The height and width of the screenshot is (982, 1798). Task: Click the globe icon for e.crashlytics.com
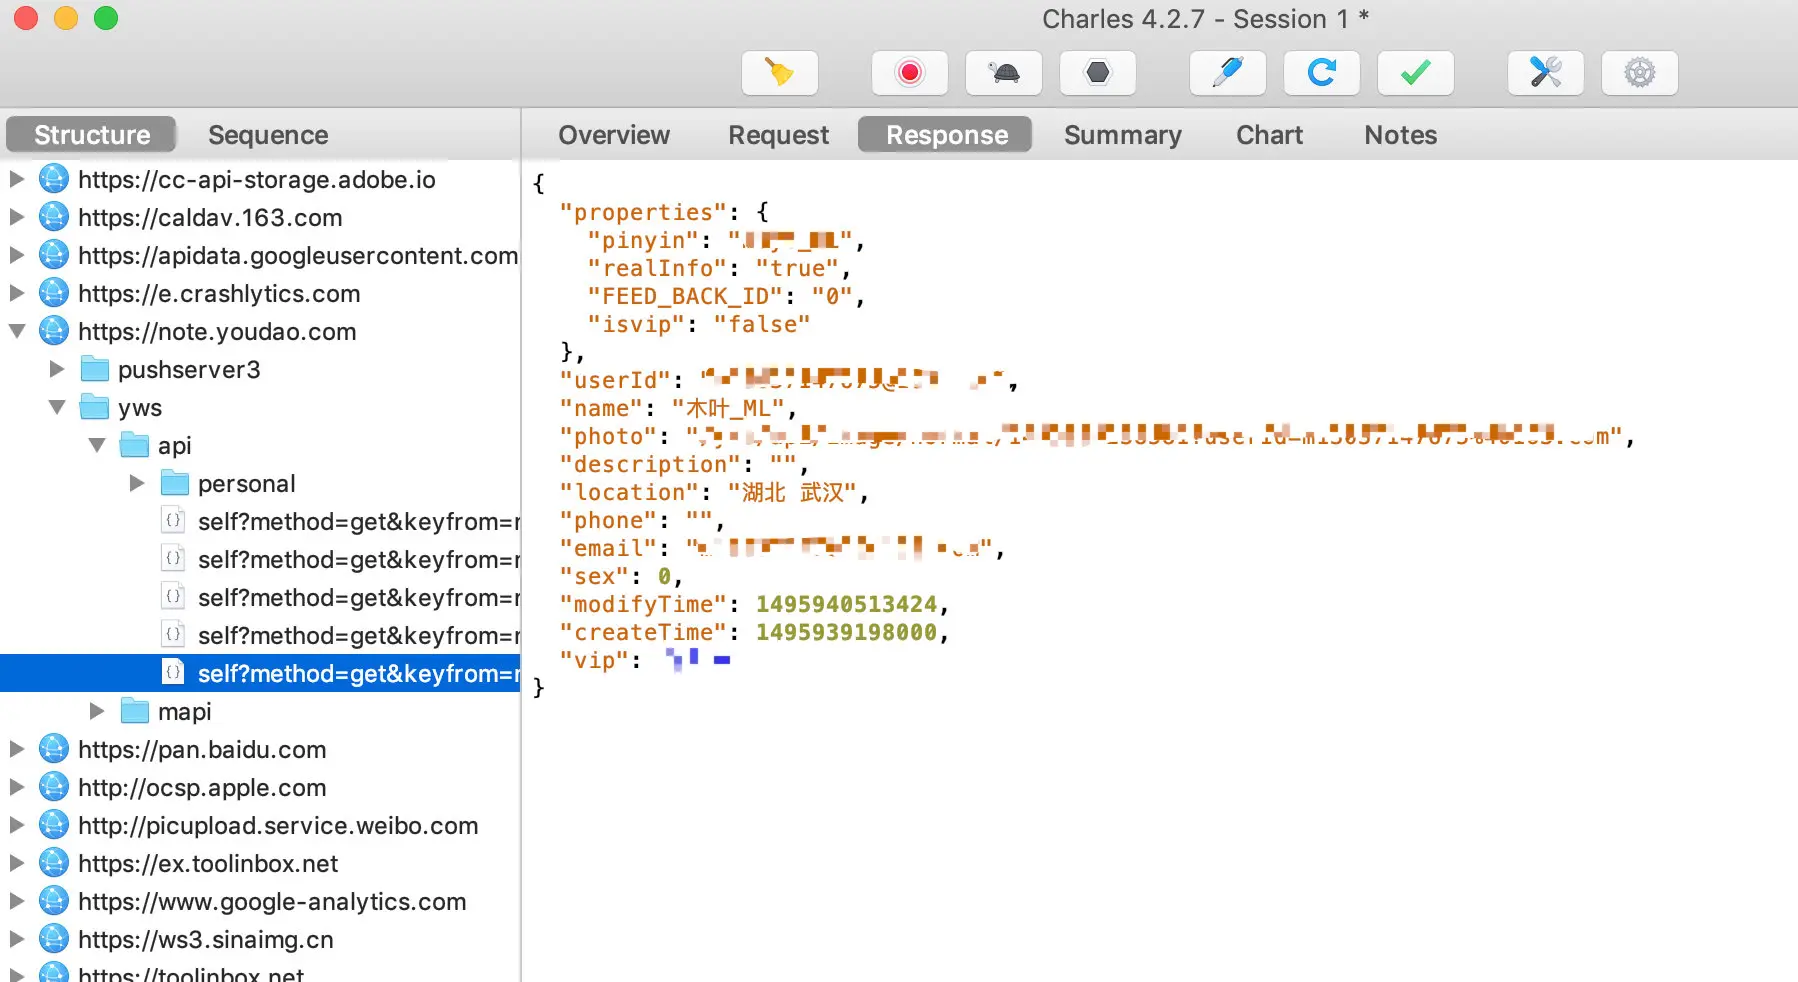click(54, 294)
